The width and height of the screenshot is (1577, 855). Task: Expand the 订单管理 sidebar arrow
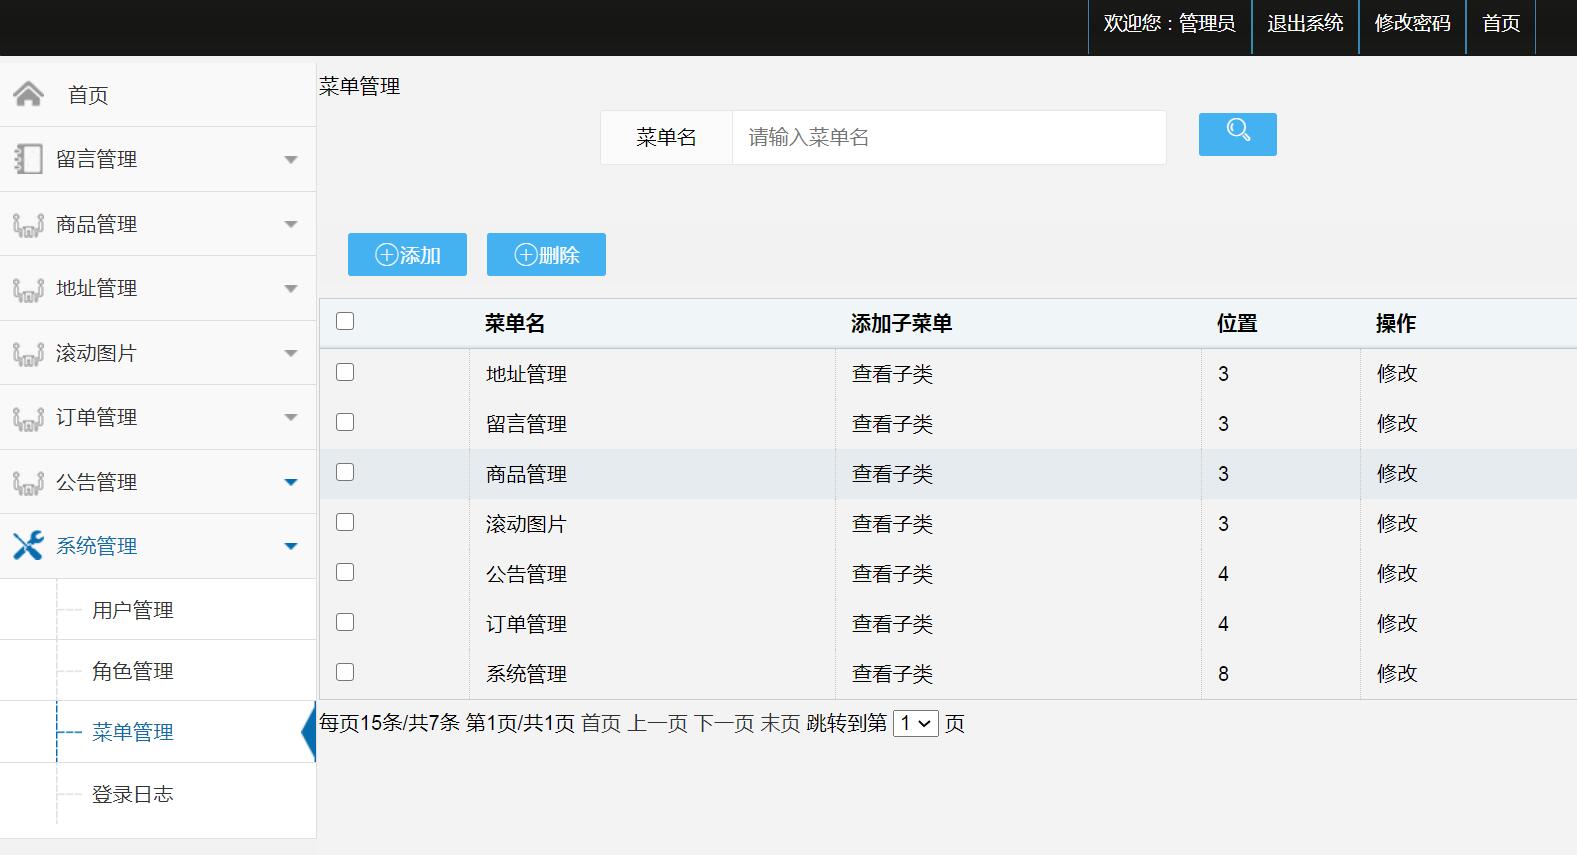(x=291, y=417)
